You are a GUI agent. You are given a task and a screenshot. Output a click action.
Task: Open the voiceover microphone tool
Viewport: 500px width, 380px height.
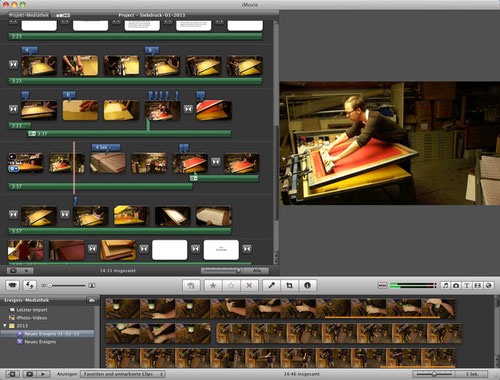[271, 285]
